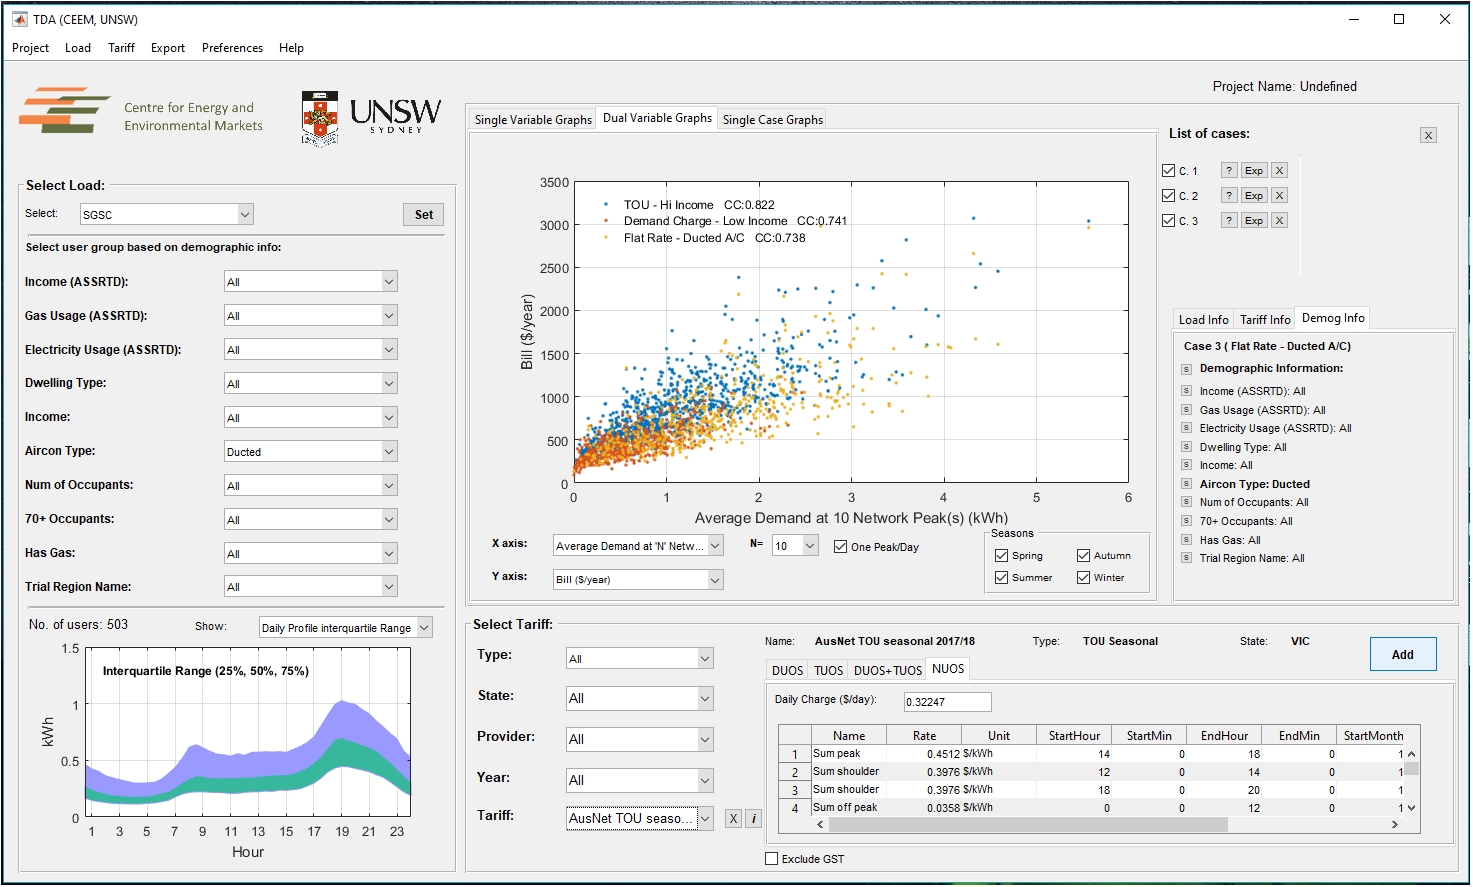Click the info question mark for case 1
Viewport: 1473px width, 887px height.
point(1229,170)
